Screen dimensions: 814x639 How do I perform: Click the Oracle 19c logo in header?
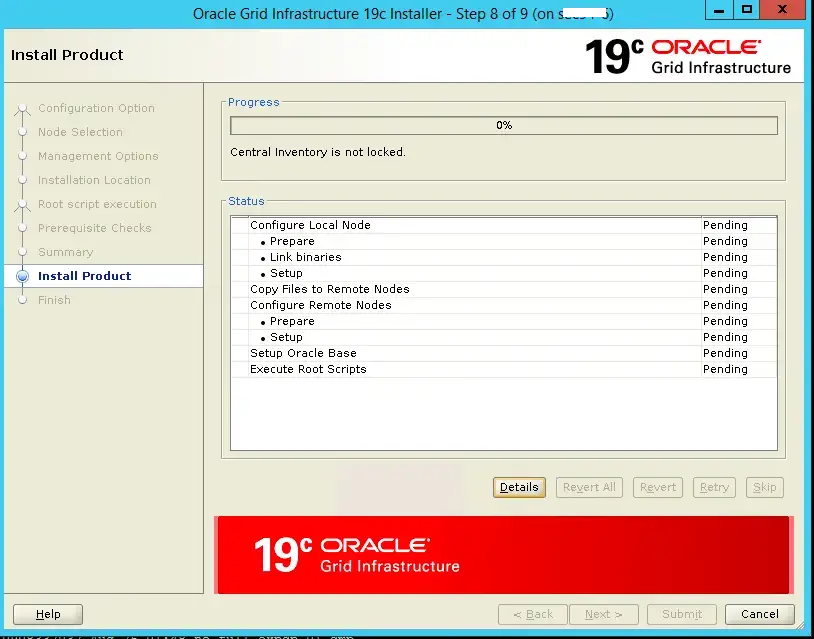[x=688, y=56]
